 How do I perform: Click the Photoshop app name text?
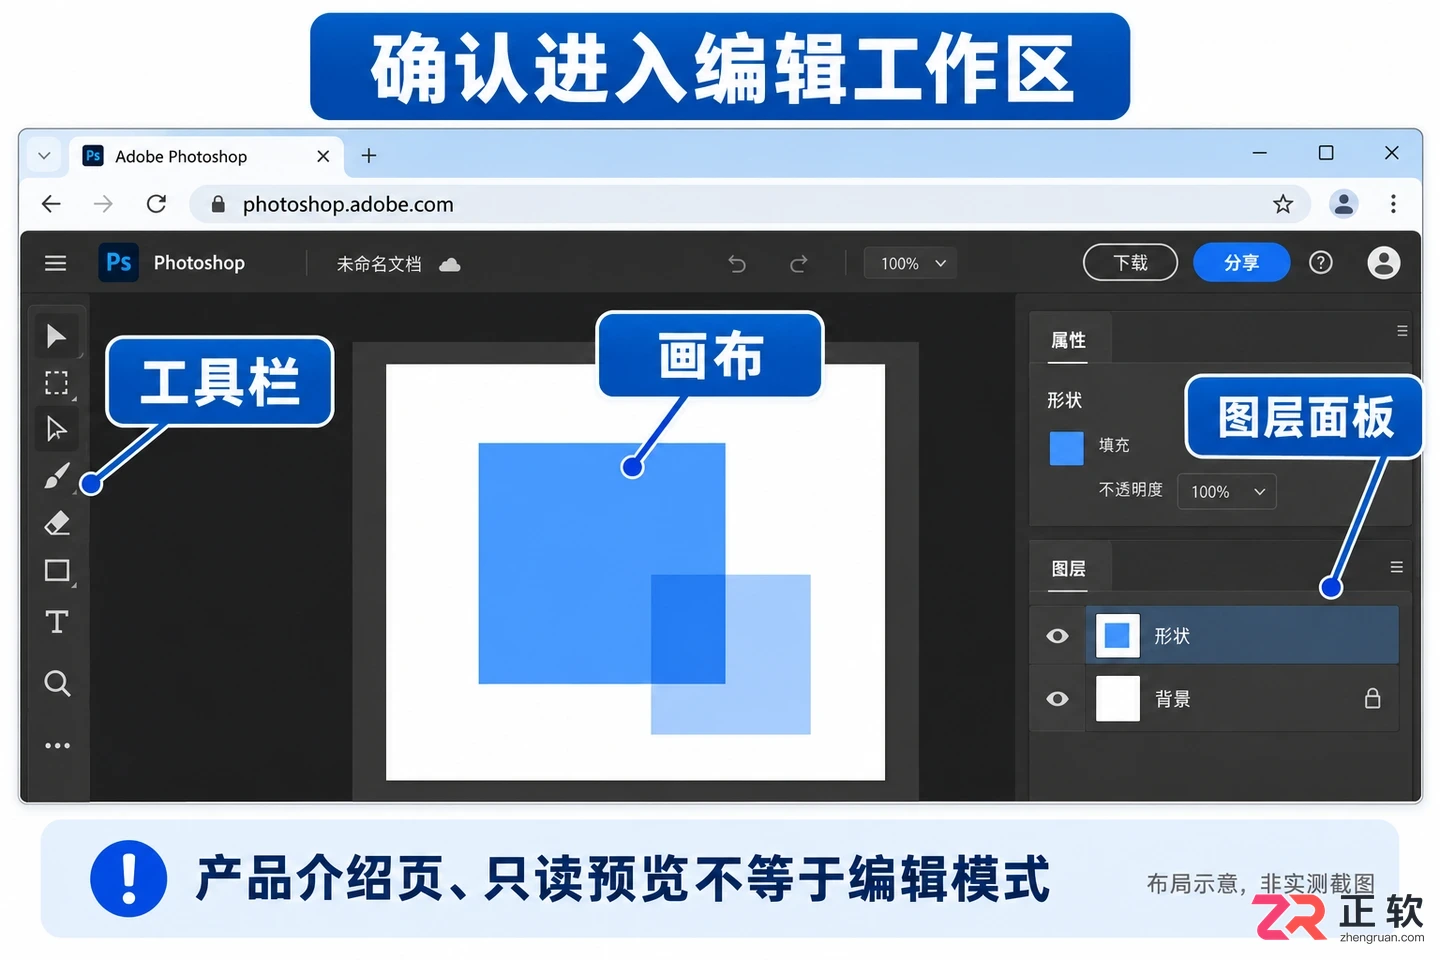pos(199,263)
